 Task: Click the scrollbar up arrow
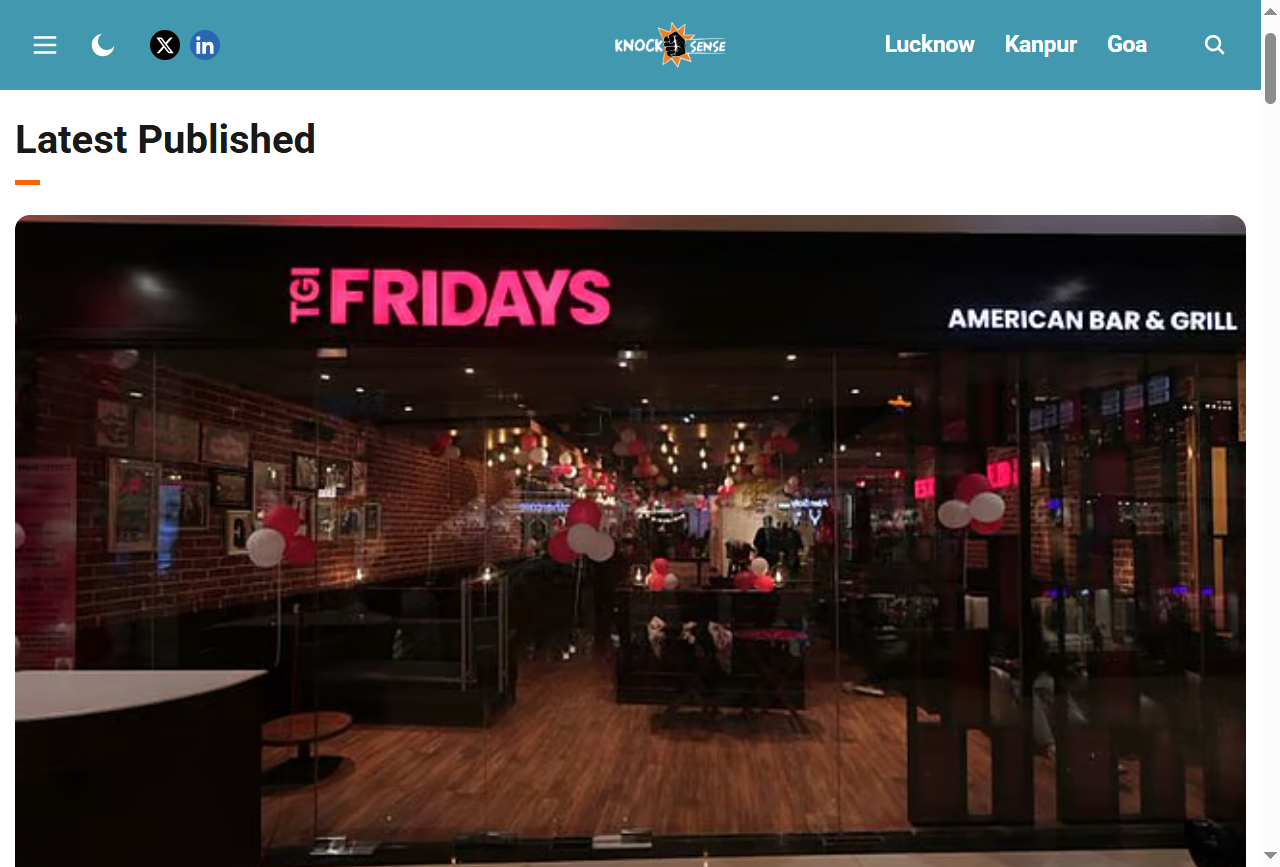(1270, 10)
